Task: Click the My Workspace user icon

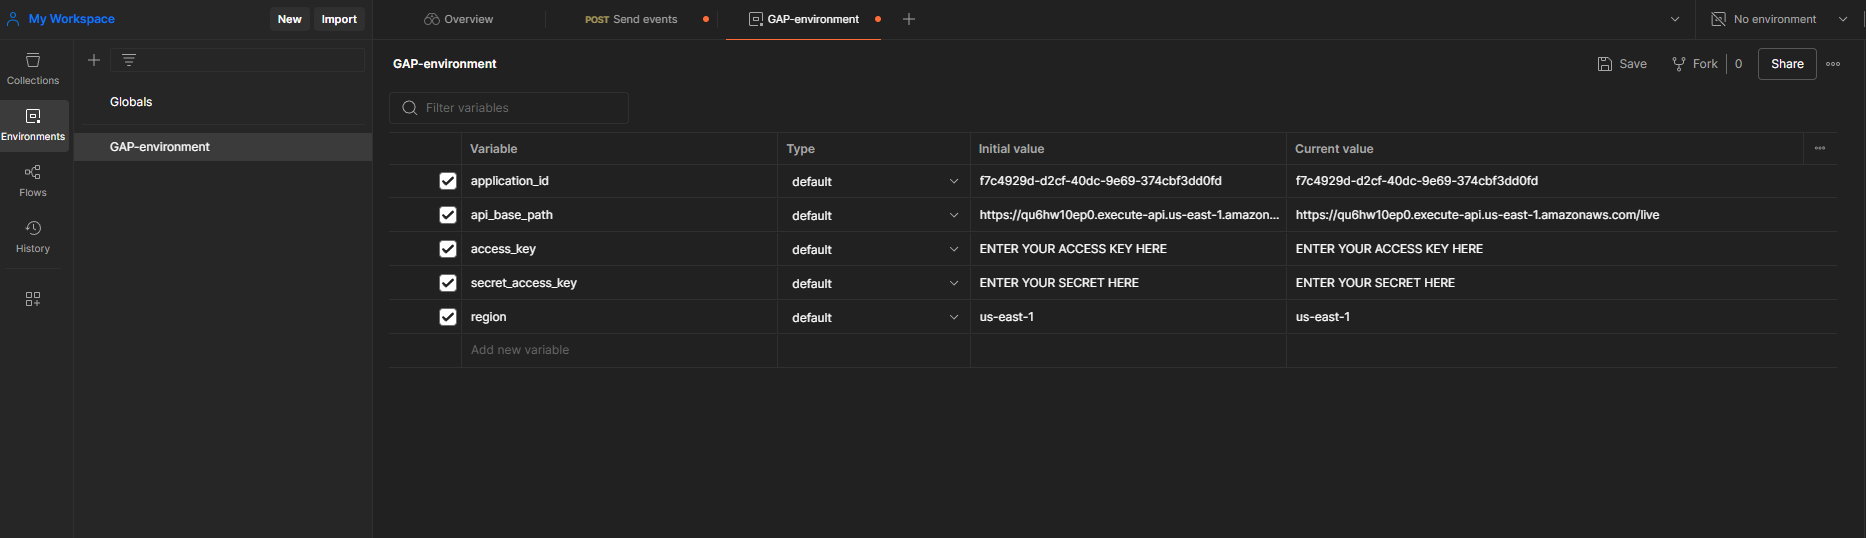Action: [13, 19]
